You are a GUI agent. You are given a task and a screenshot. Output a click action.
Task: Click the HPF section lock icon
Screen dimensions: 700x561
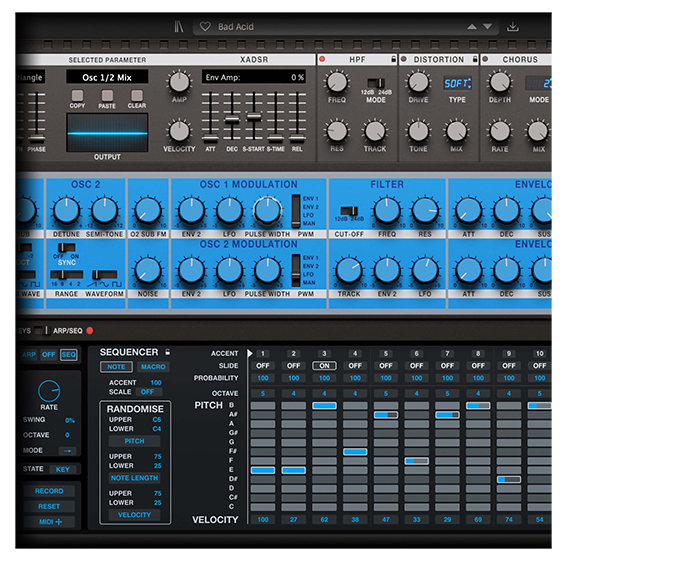(393, 60)
